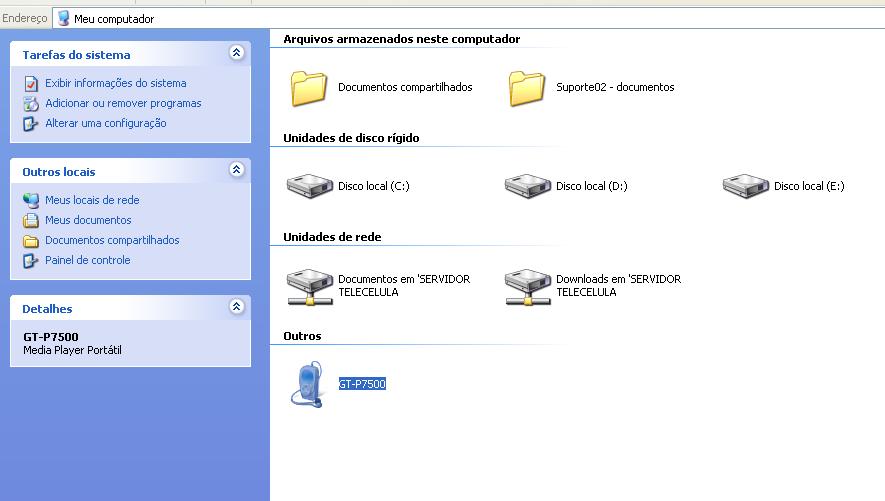
Task: Go to Meus documentos link
Action: [x=88, y=220]
